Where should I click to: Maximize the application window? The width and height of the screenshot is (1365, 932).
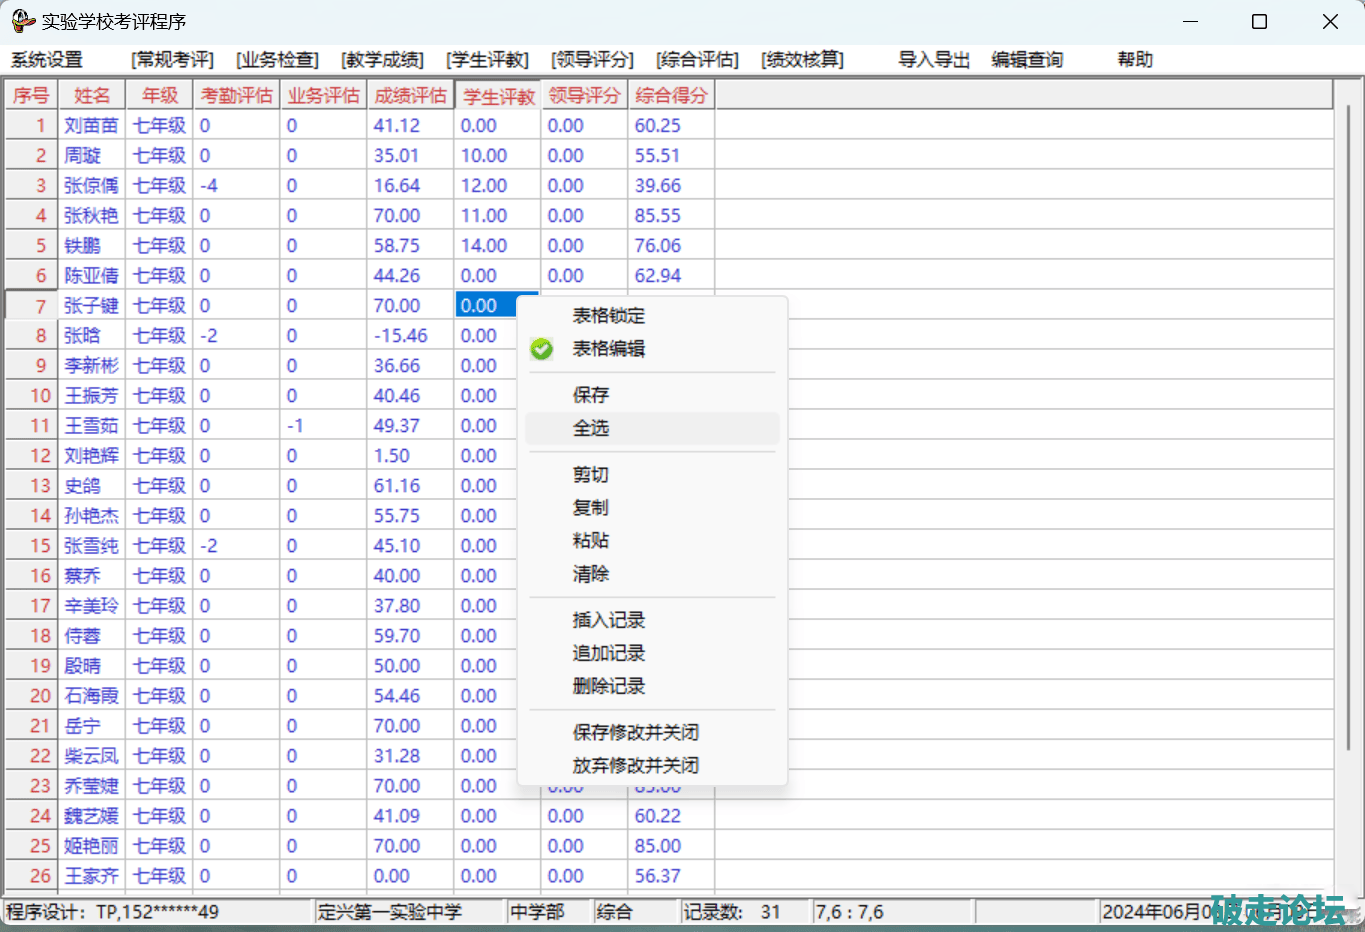pos(1259,22)
